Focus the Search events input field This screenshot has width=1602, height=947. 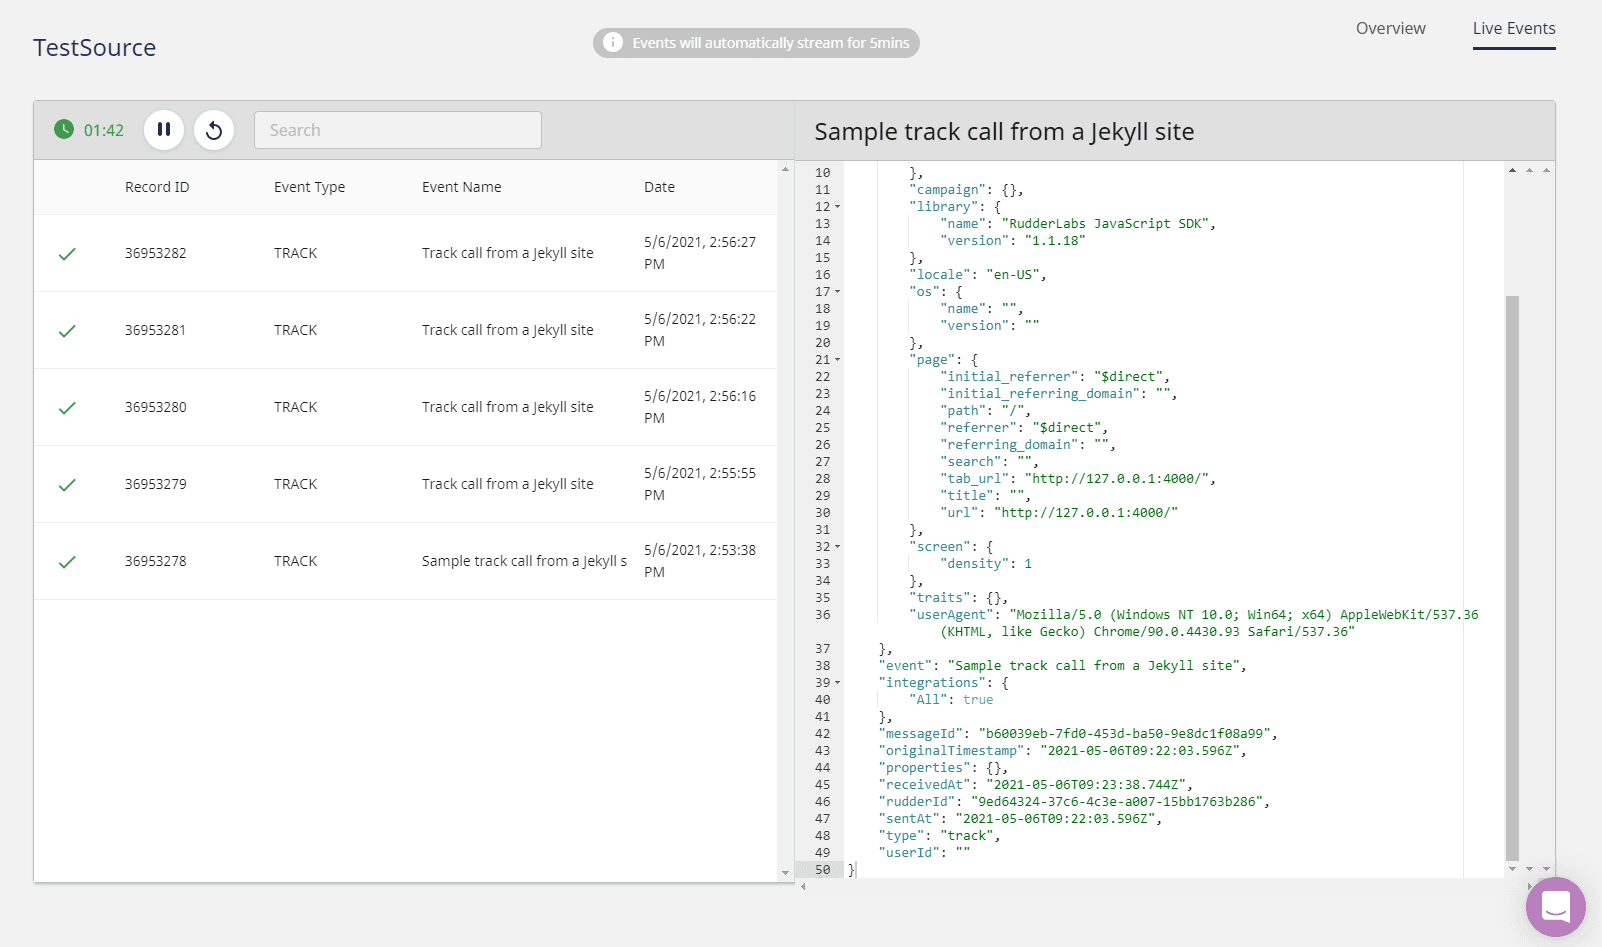pyautogui.click(x=398, y=130)
